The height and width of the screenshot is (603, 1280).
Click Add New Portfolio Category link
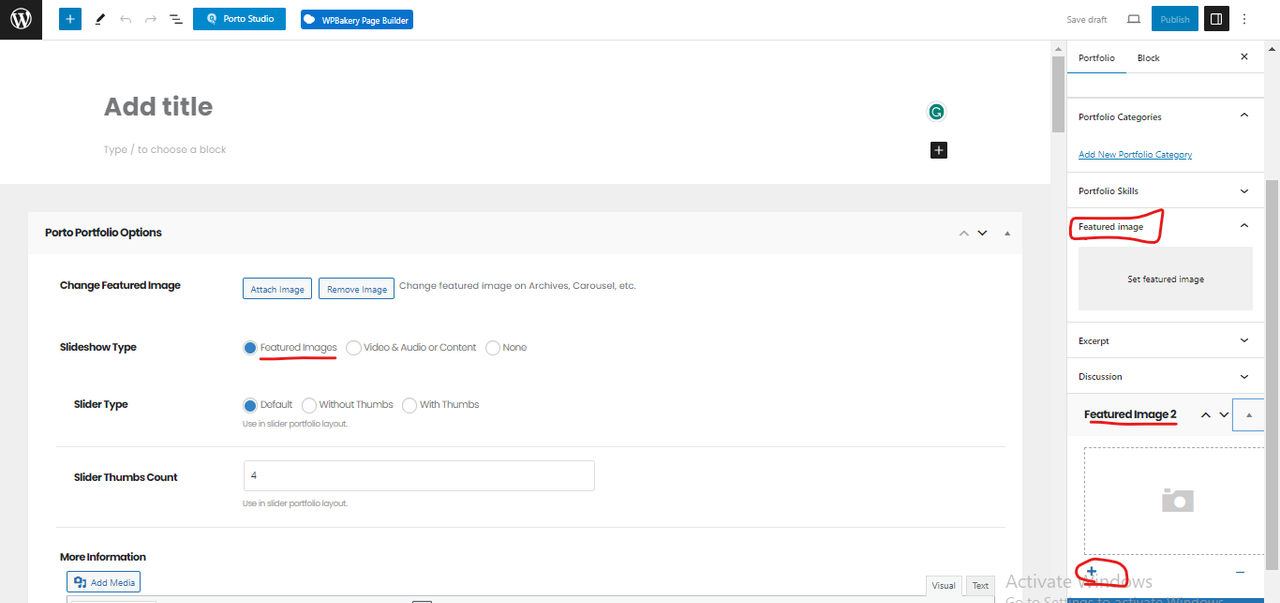(x=1135, y=154)
